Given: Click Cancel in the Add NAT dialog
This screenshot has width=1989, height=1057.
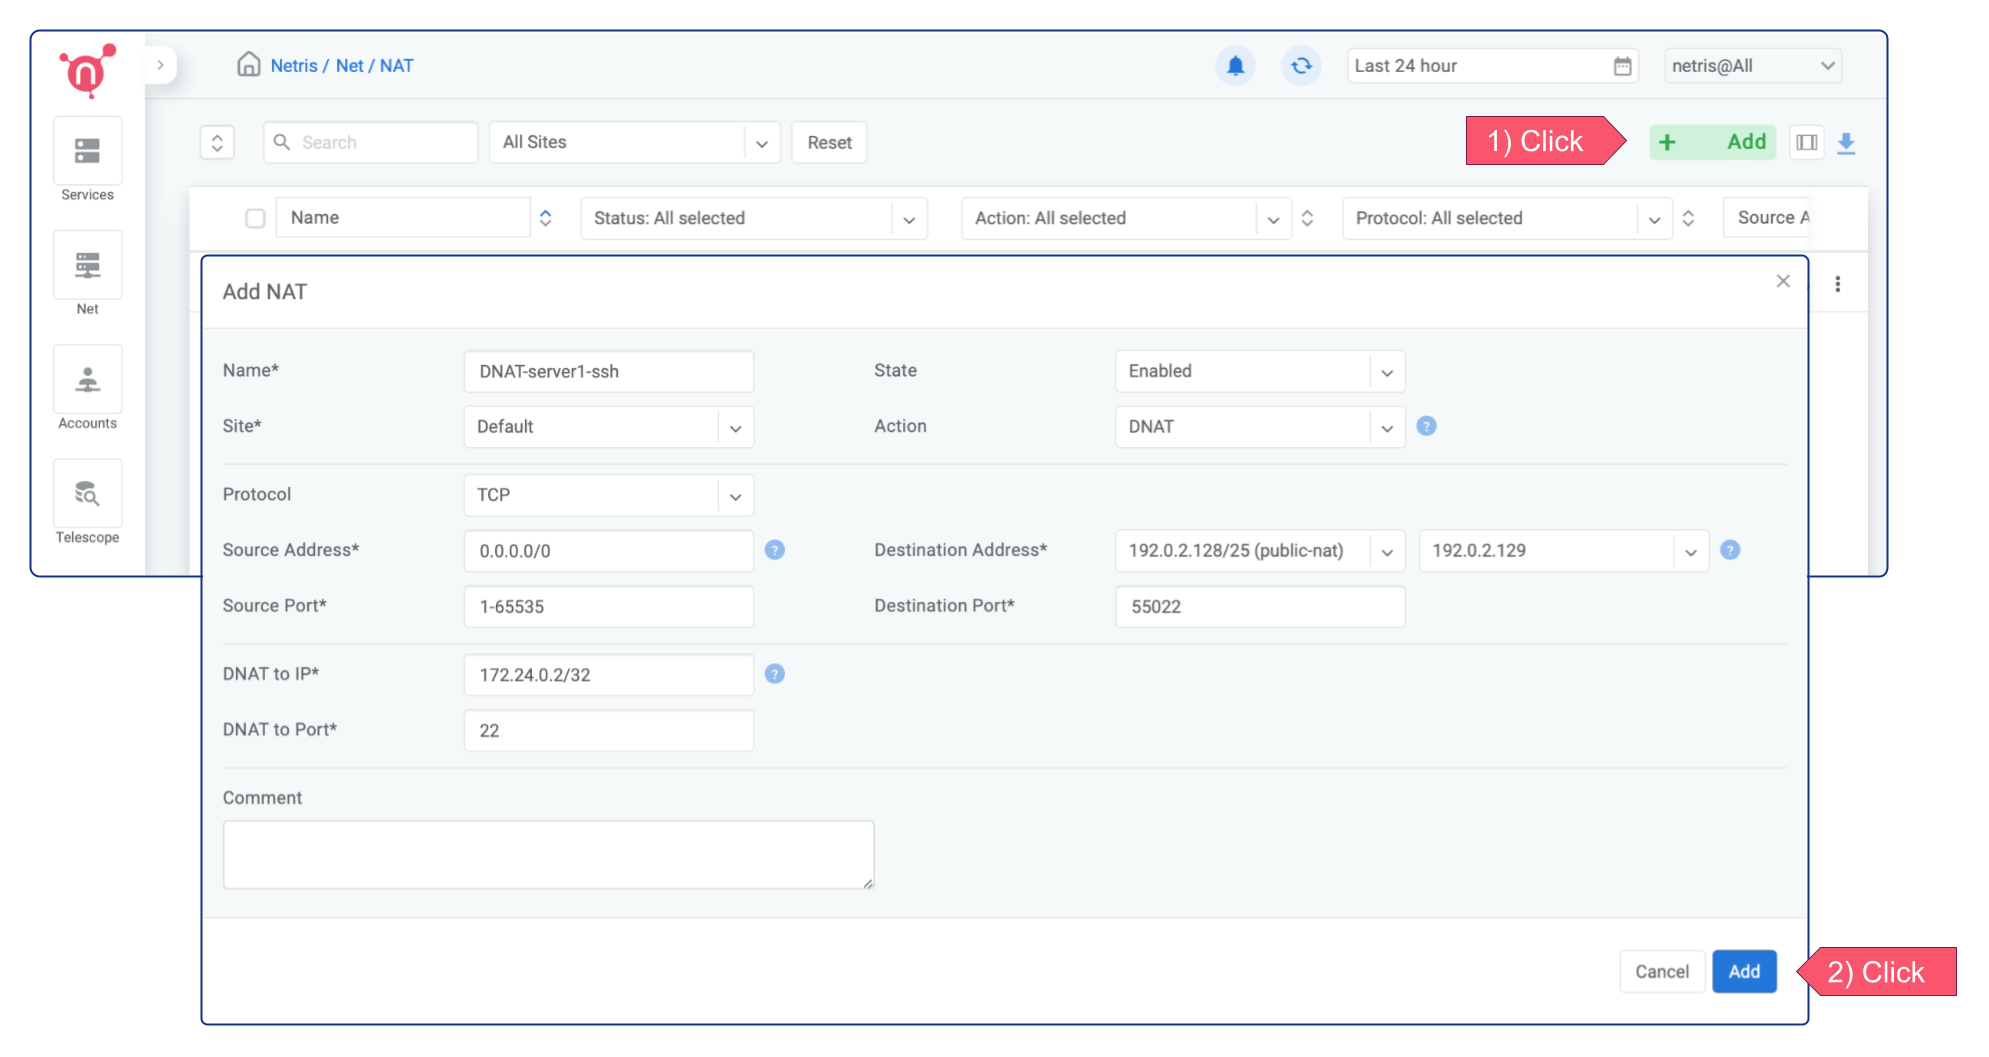Looking at the screenshot, I should (x=1661, y=971).
